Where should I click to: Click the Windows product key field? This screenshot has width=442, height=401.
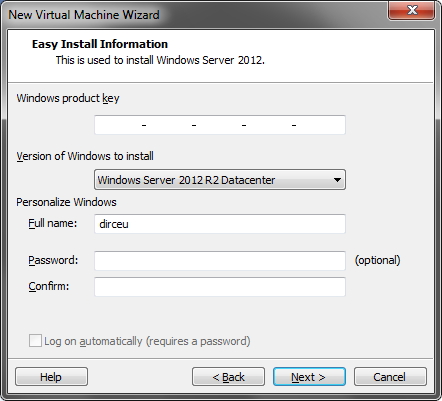point(220,125)
